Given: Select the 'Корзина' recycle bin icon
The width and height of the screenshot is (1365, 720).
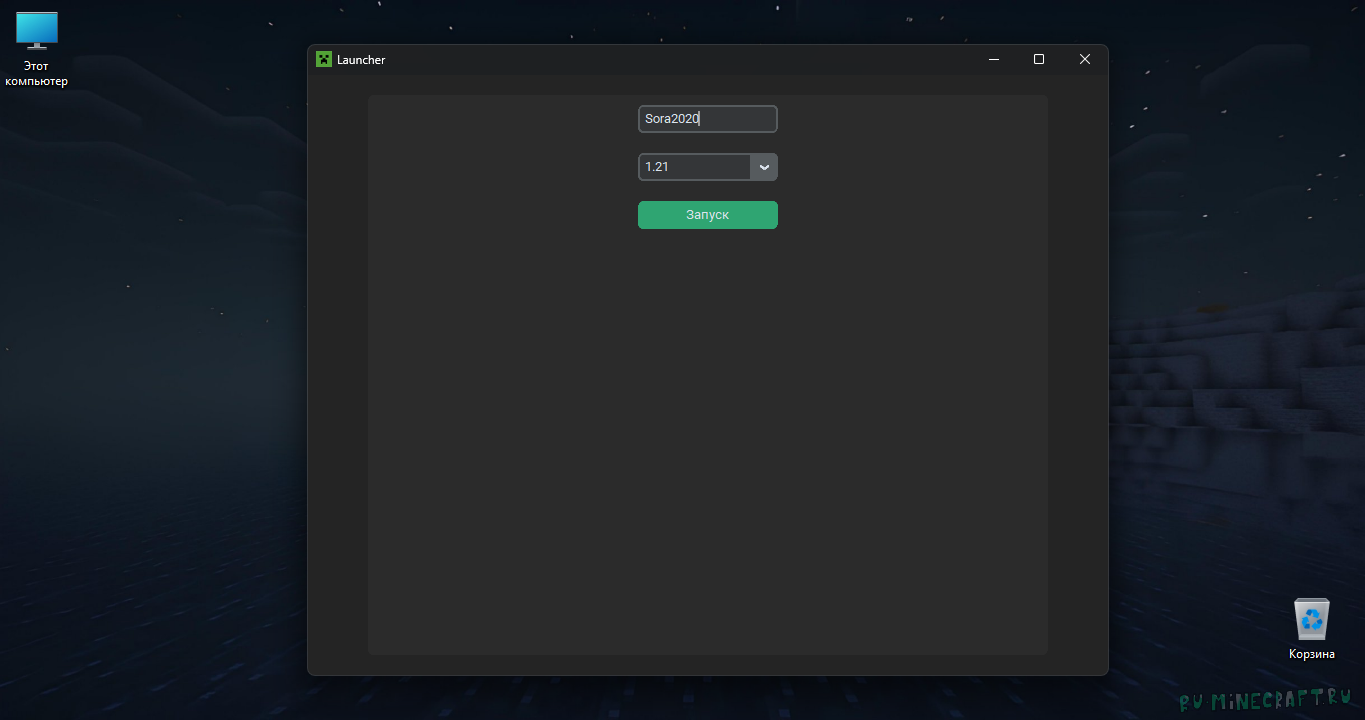Looking at the screenshot, I should pyautogui.click(x=1312, y=629).
